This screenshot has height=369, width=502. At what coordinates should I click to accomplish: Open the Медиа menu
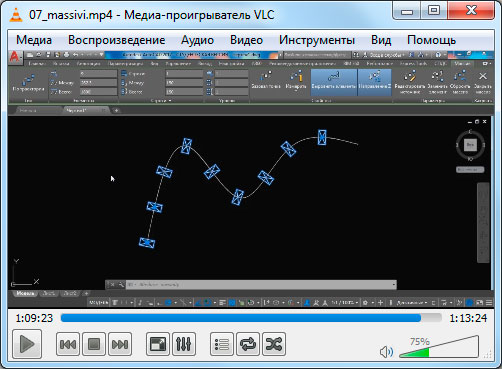point(34,40)
